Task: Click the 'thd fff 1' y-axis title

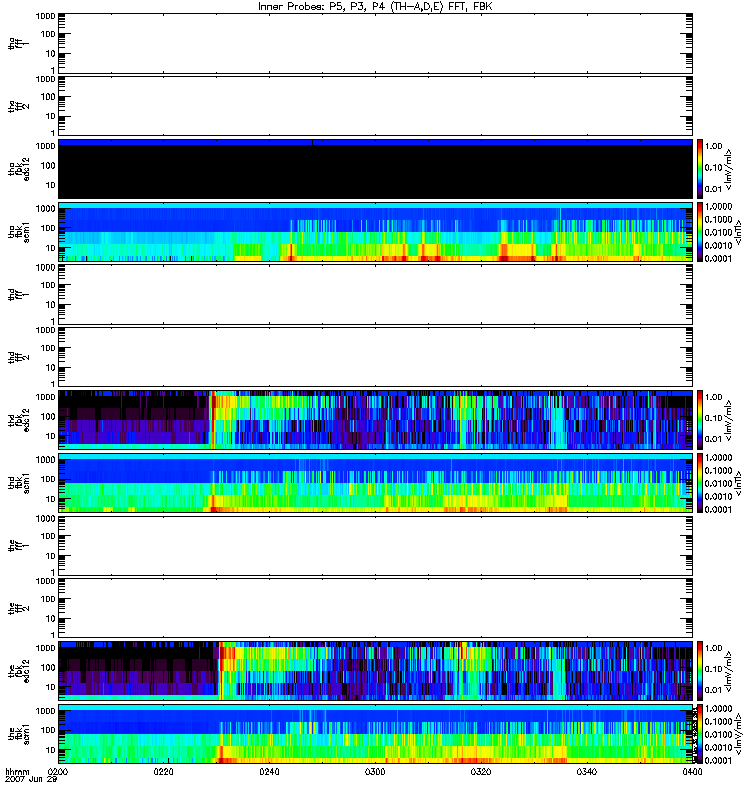Action: (x=19, y=294)
